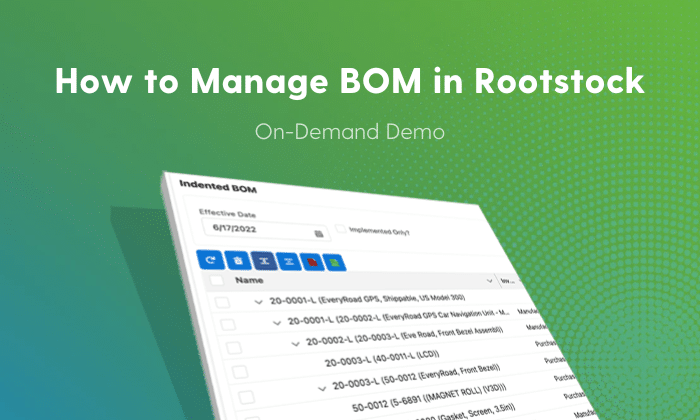Collapse the 20-0002-L Car Navigation Unit node
Viewport: 700px width, 420px height.
(277, 322)
